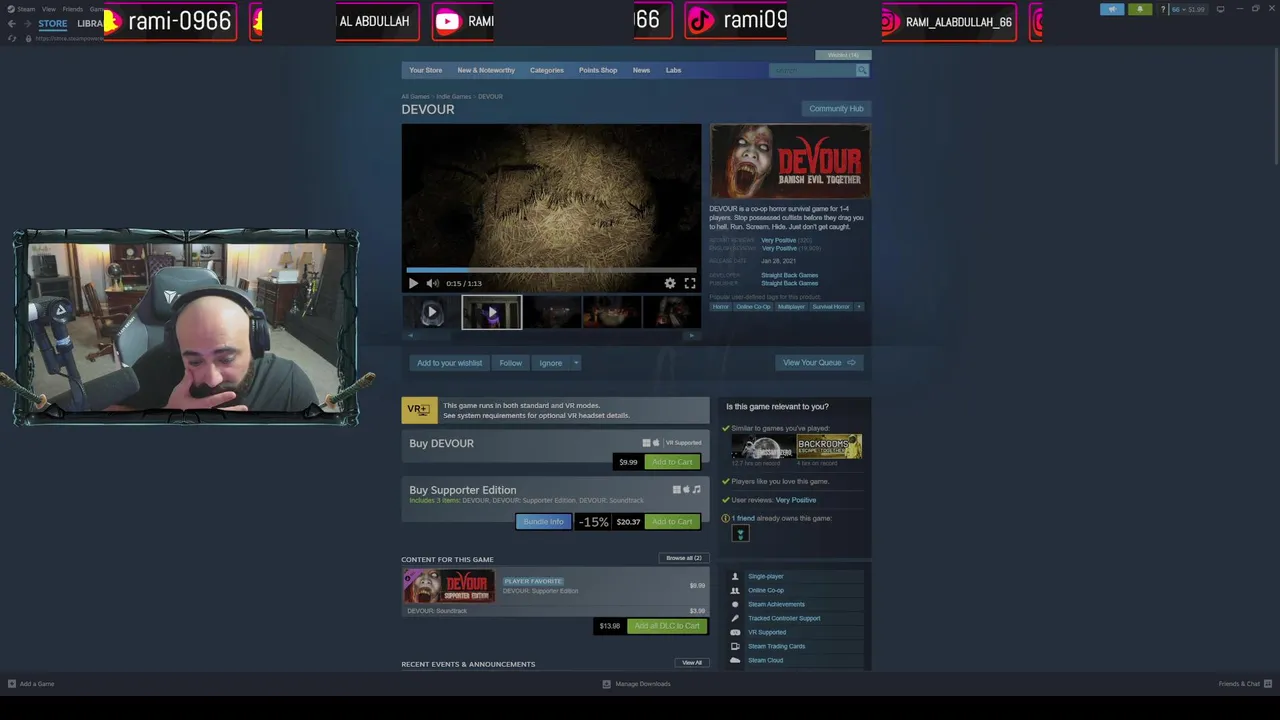
Task: Open the Your Store menu
Action: pyautogui.click(x=425, y=70)
